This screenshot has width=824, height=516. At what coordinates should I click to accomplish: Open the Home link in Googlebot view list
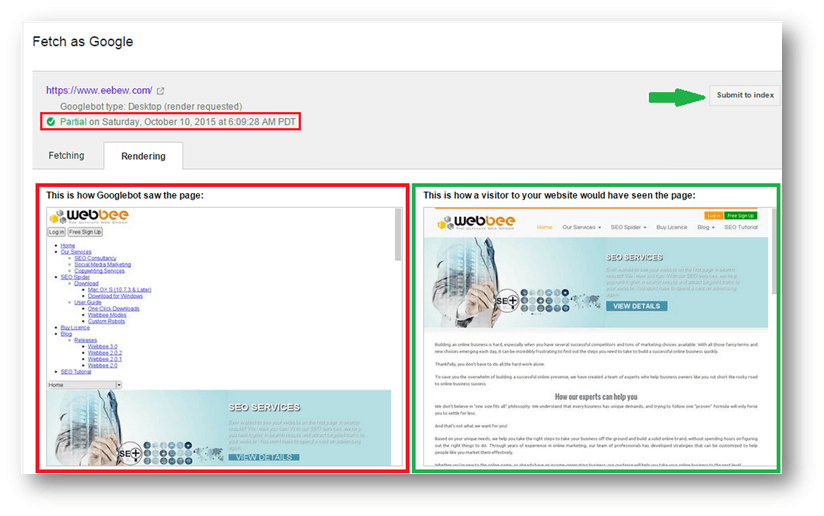point(68,245)
